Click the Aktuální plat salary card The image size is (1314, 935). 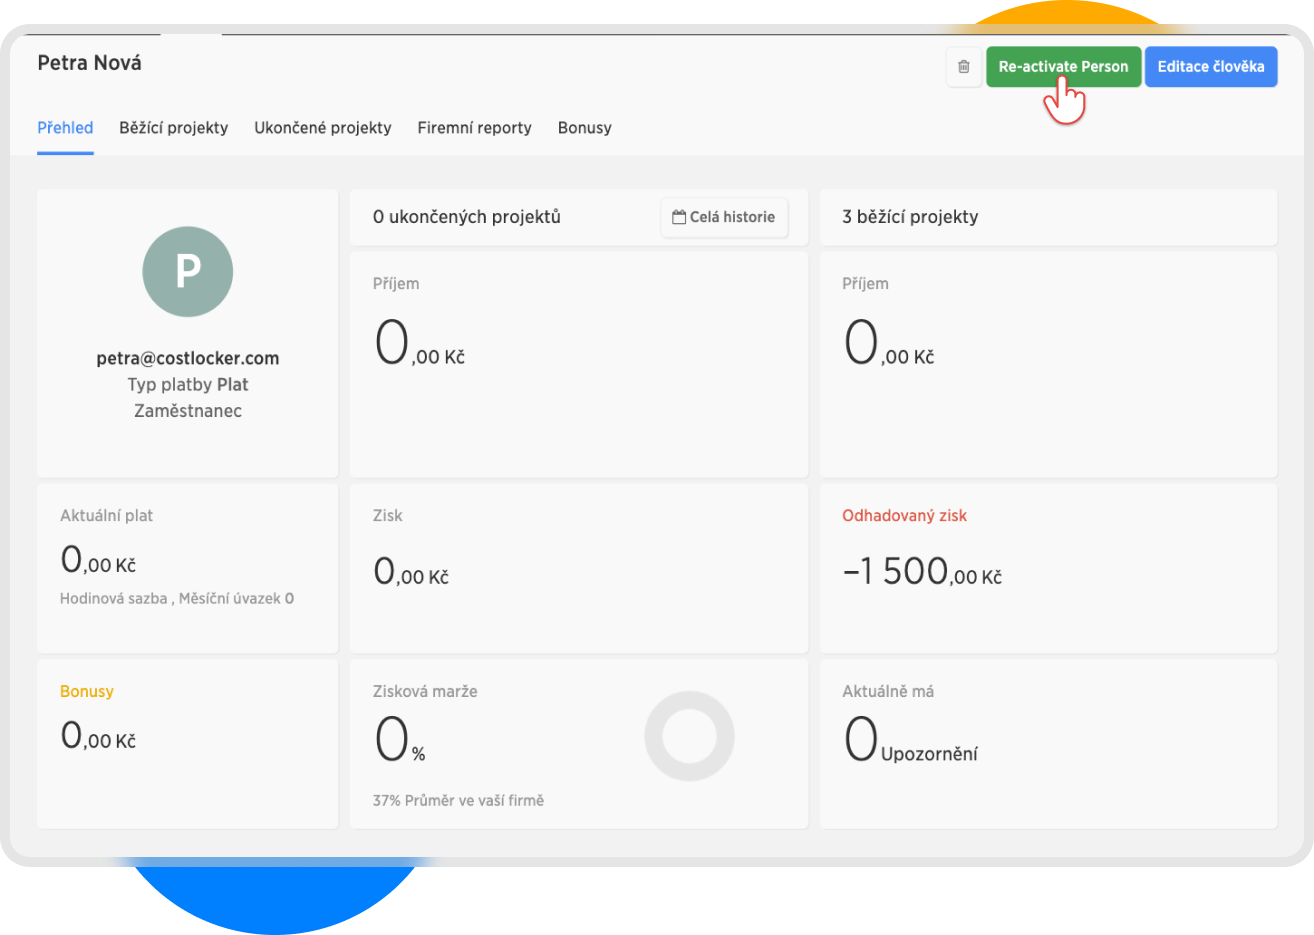click(x=187, y=567)
